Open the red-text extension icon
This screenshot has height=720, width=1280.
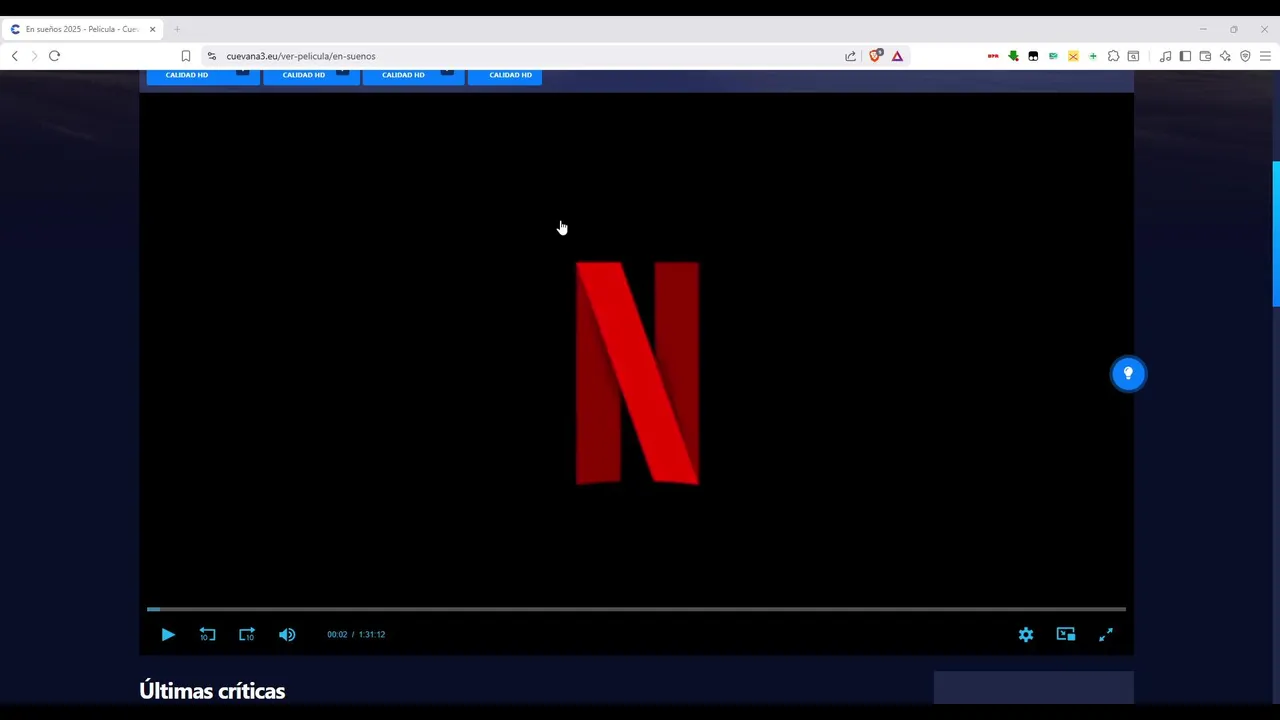point(993,56)
